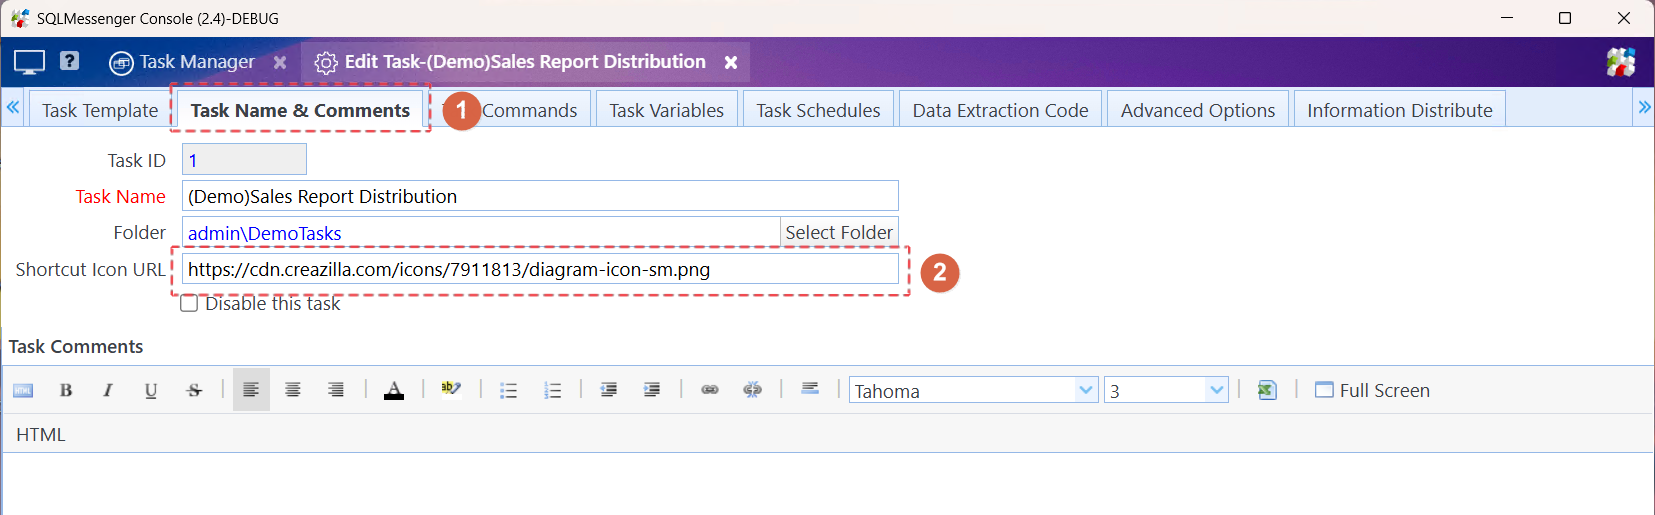Click into the Task Name field
The width and height of the screenshot is (1655, 515).
(x=540, y=196)
